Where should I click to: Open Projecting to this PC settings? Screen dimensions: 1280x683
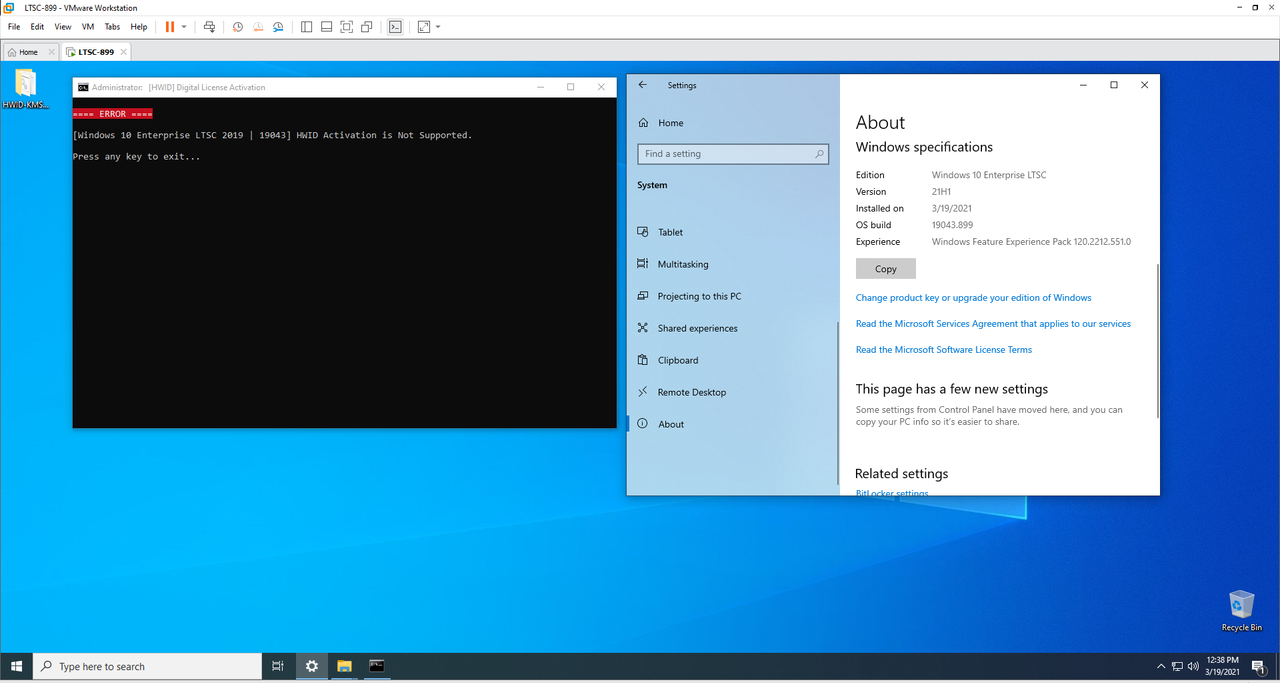click(x=699, y=296)
